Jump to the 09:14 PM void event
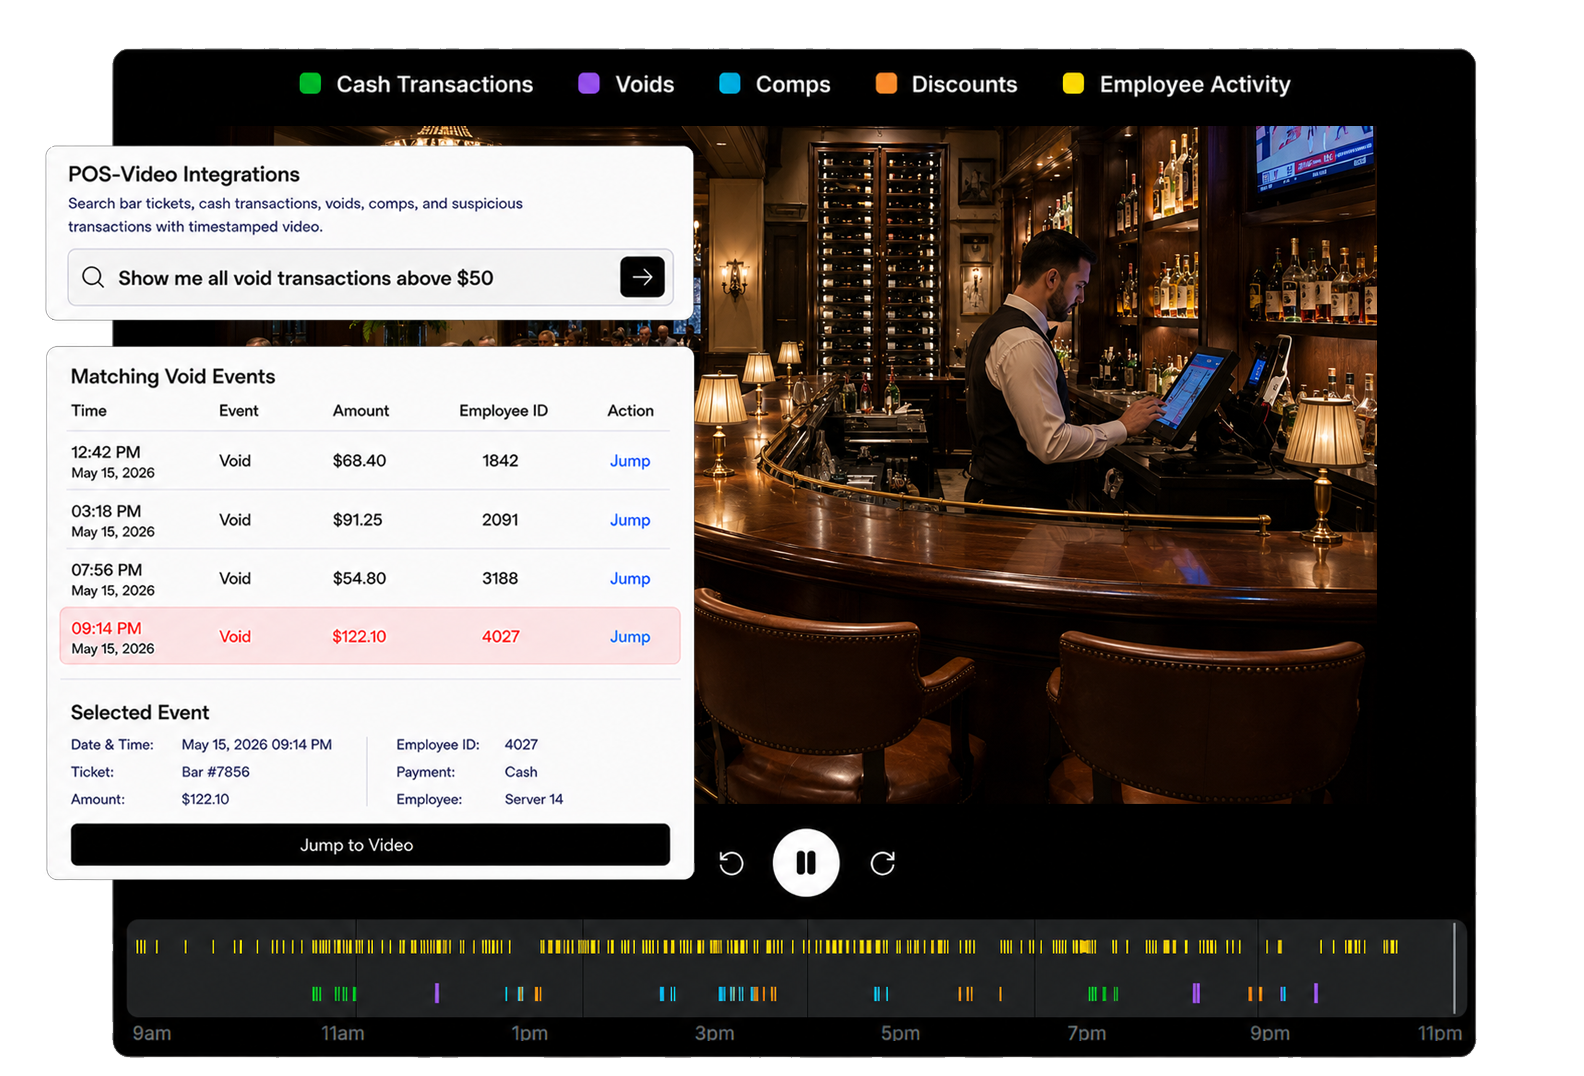This screenshot has height=1076, width=1584. (630, 637)
